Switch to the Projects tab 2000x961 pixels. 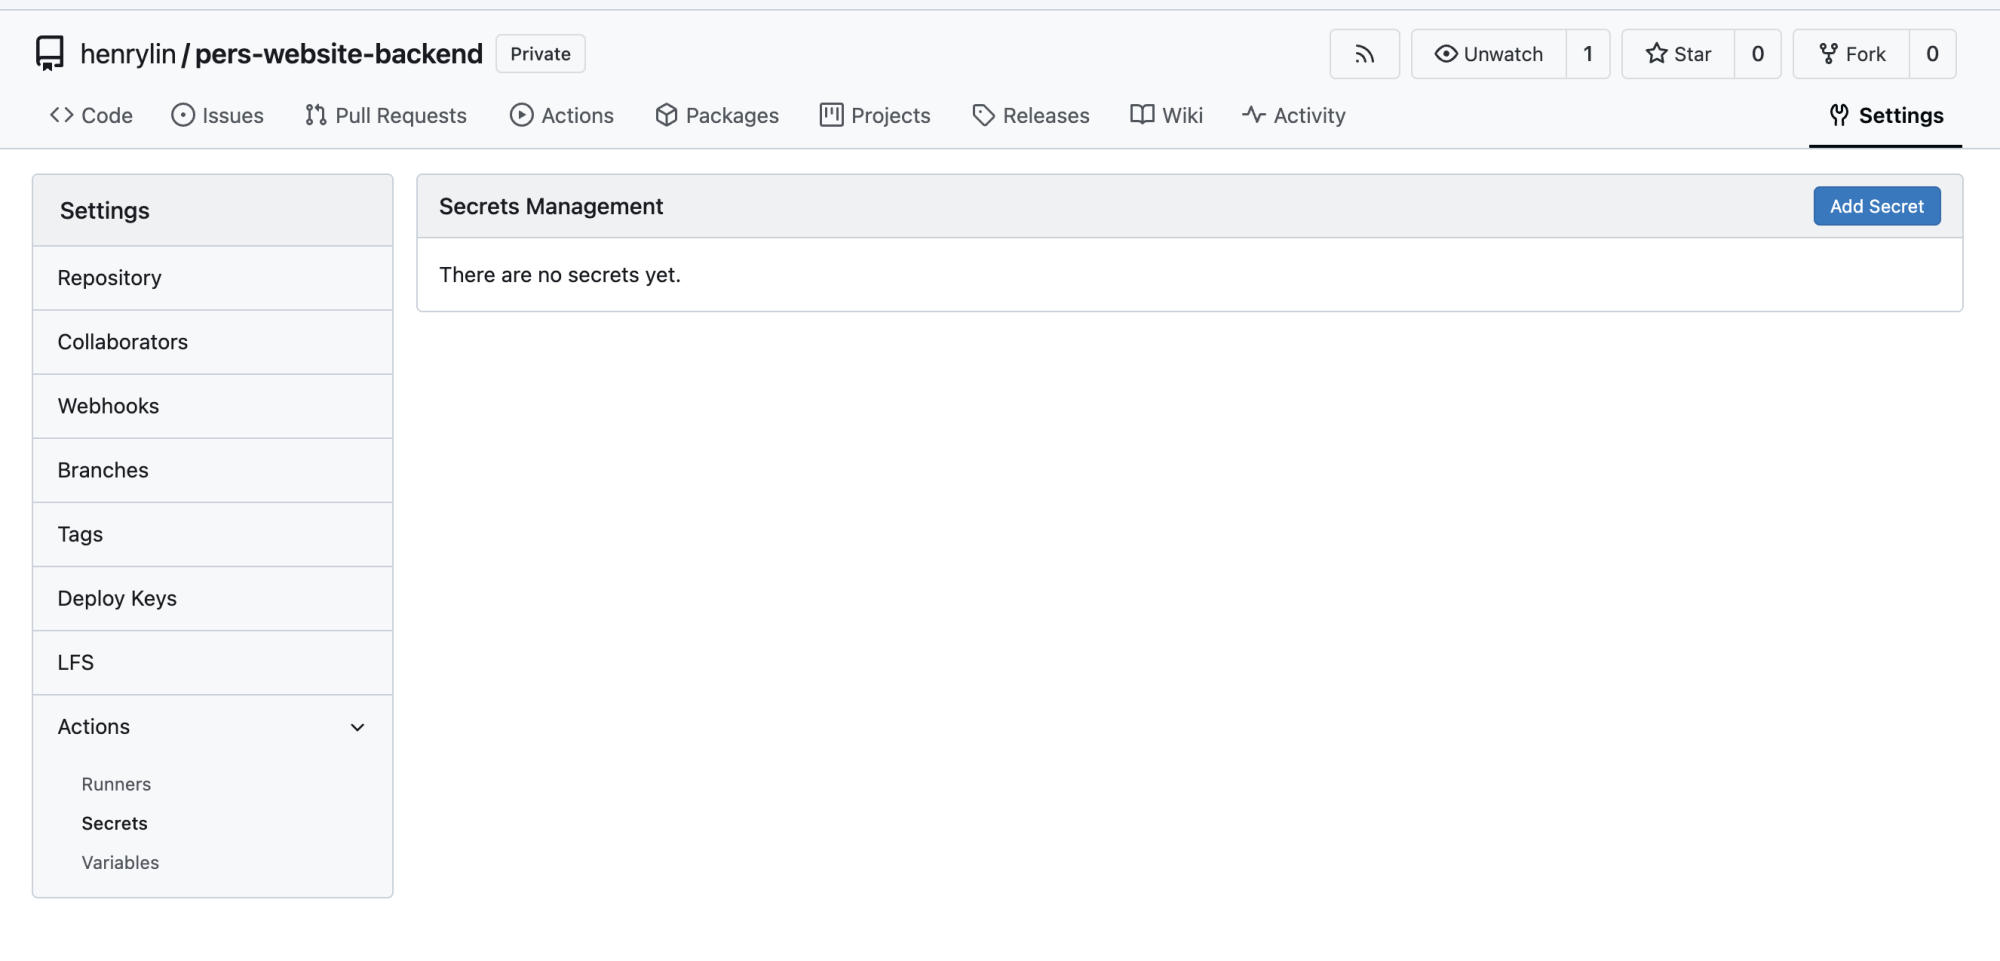pos(875,115)
